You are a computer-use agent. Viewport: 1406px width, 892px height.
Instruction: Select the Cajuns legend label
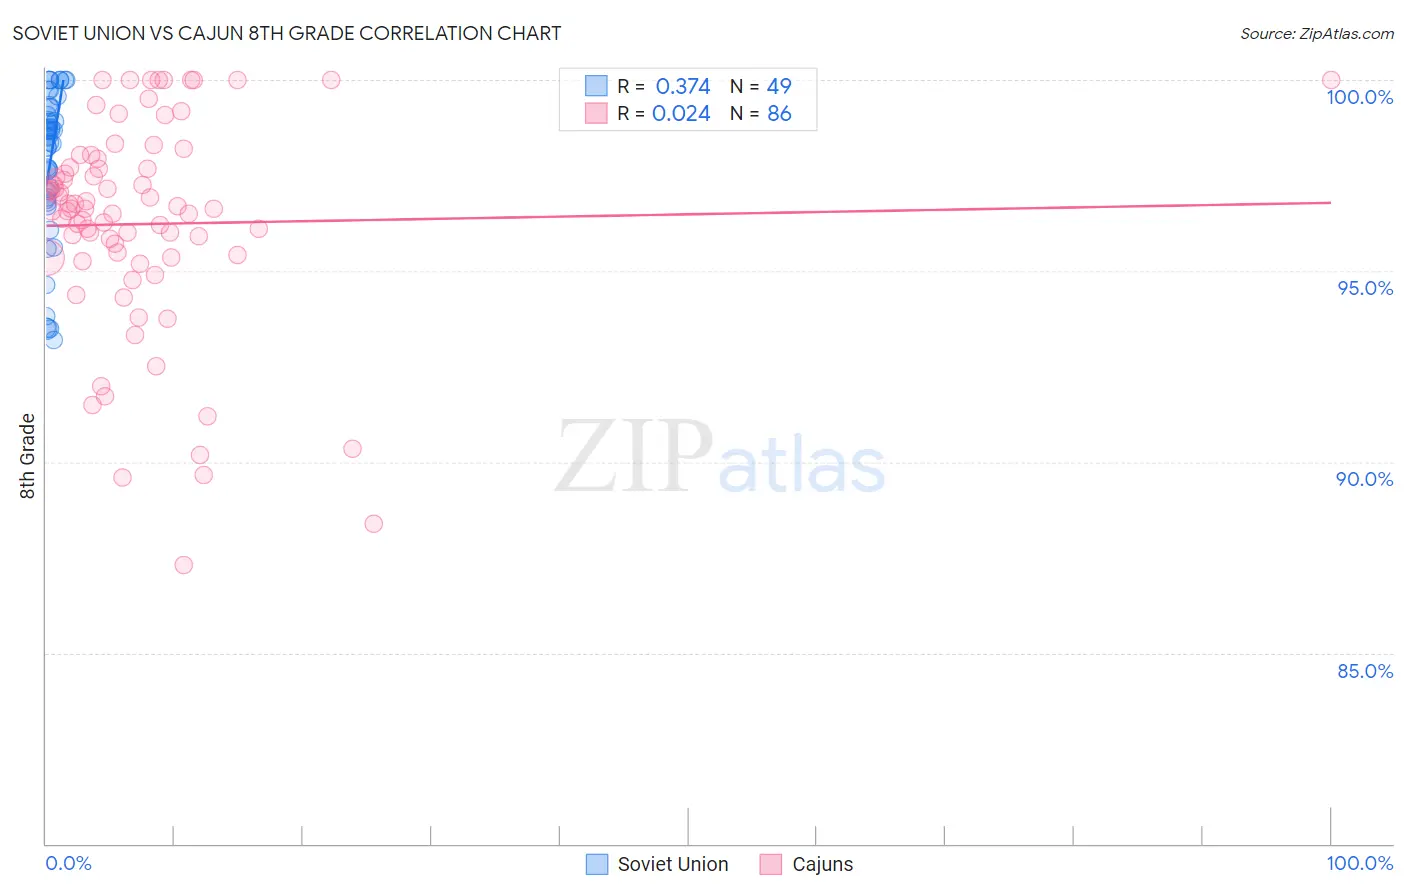tap(823, 864)
